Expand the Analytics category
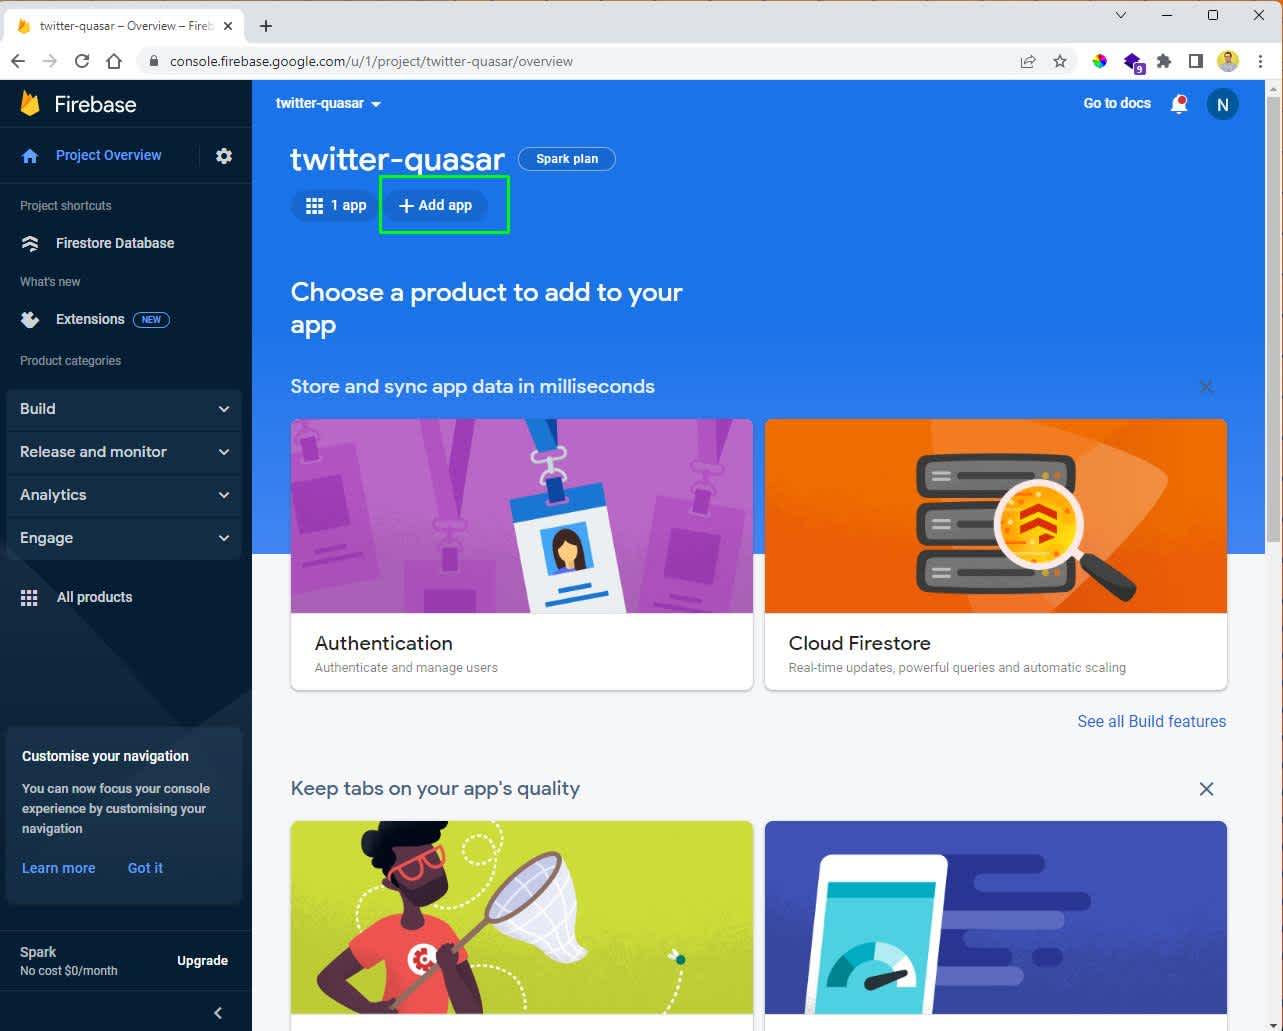 [124, 495]
